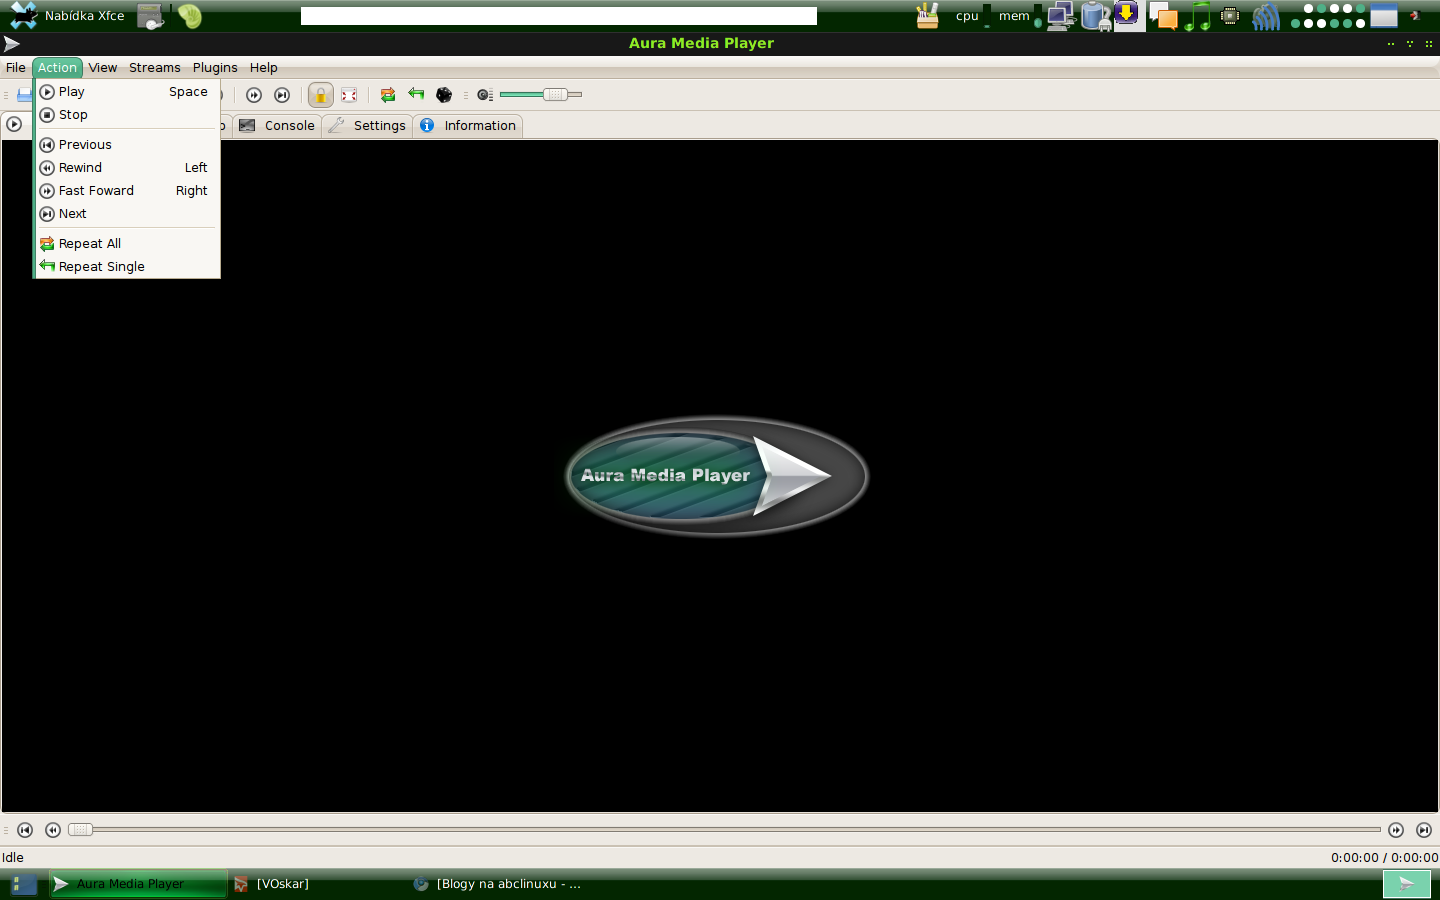Click the yellow lock icon in toolbar
The image size is (1440, 900).
[x=320, y=95]
